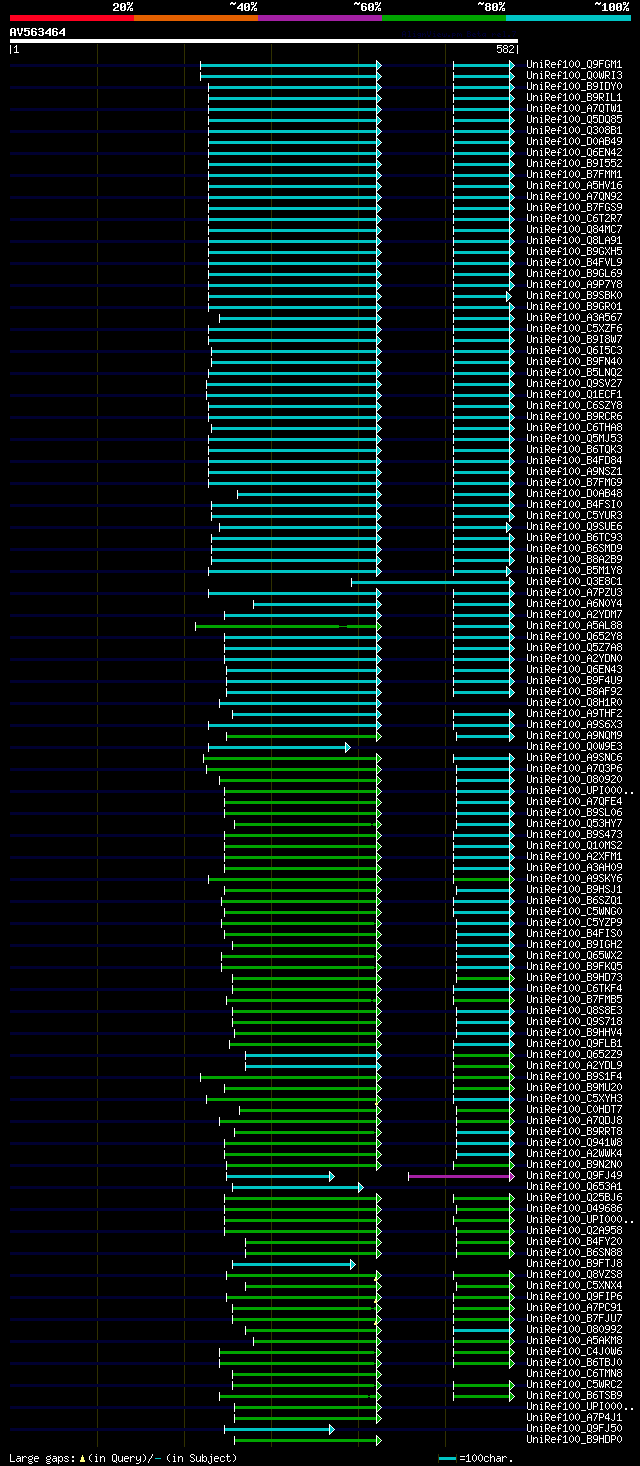Select the UniRef100_Q308B1 label
The height and width of the screenshot is (1466, 640).
[x=574, y=131]
